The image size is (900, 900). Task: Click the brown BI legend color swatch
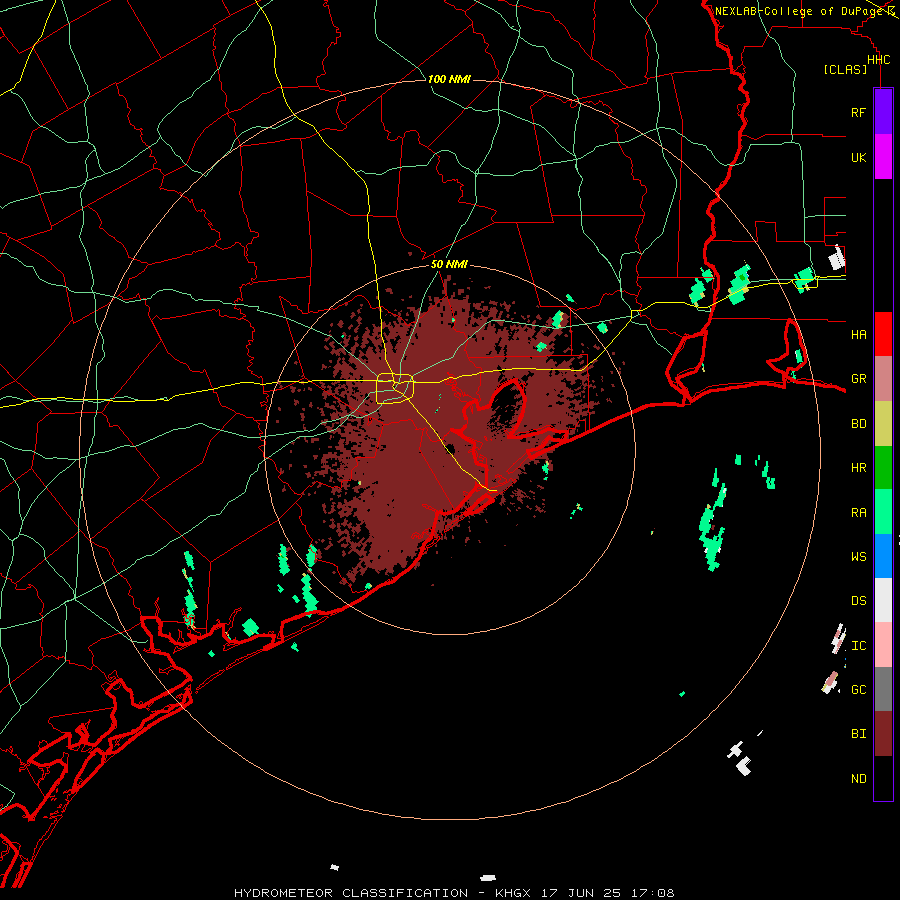(x=883, y=734)
